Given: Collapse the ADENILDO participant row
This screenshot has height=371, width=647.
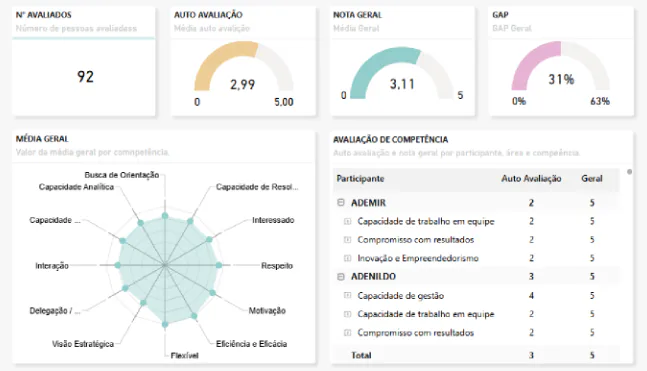Looking at the screenshot, I should point(341,276).
